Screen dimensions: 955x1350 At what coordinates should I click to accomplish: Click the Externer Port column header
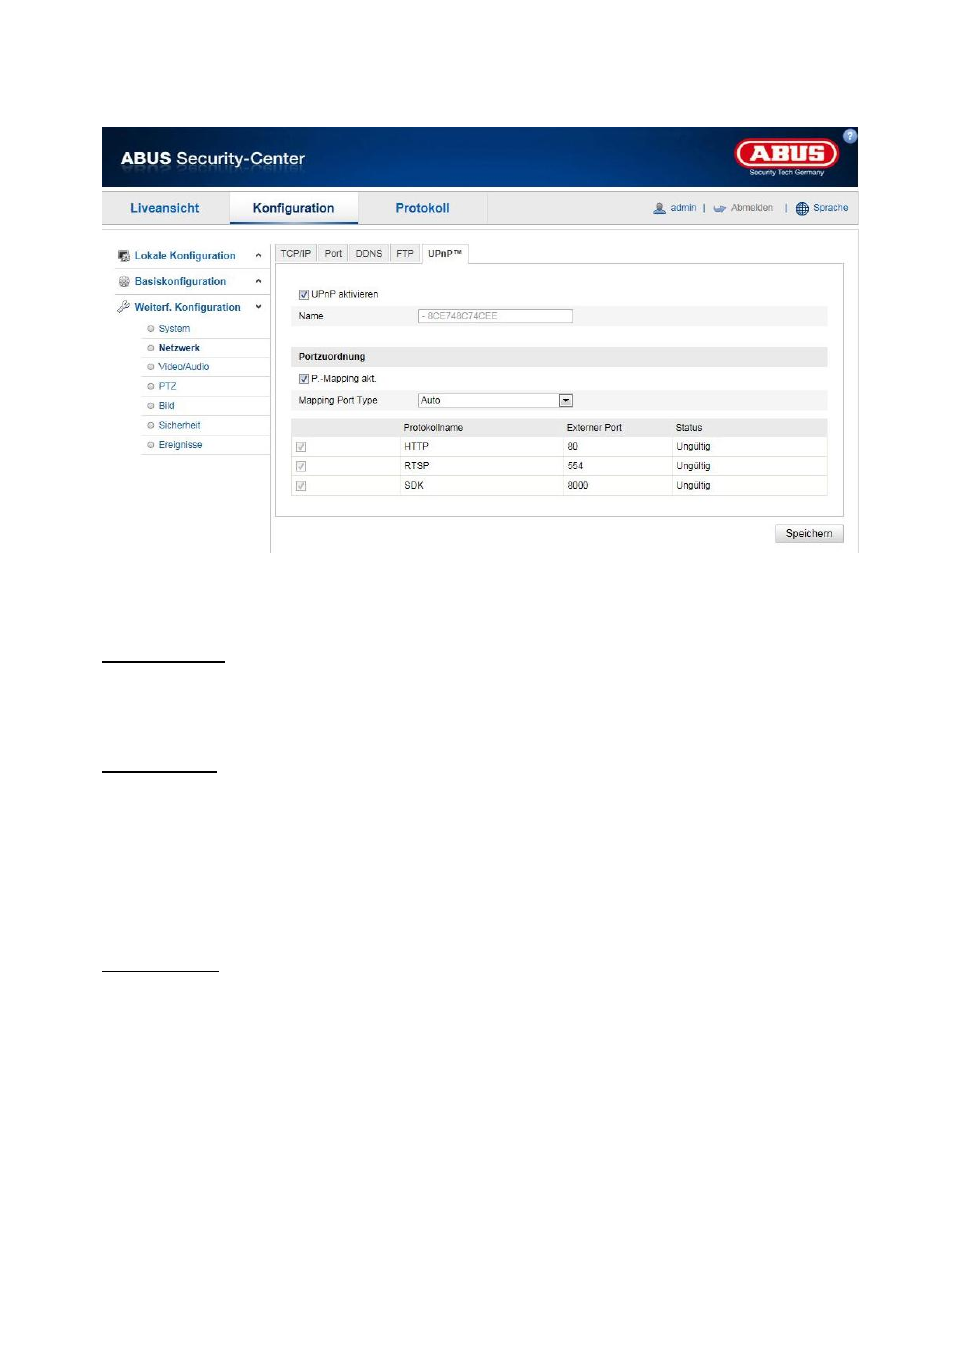(594, 428)
